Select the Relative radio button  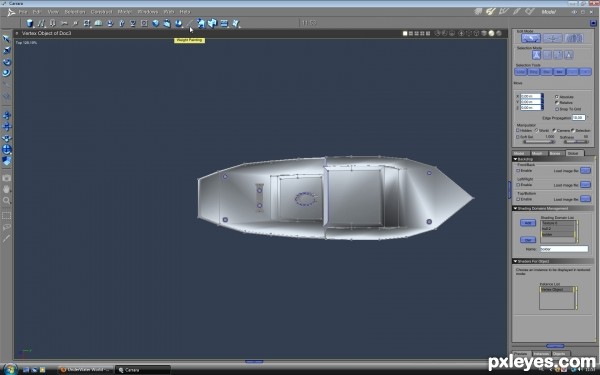[557, 103]
